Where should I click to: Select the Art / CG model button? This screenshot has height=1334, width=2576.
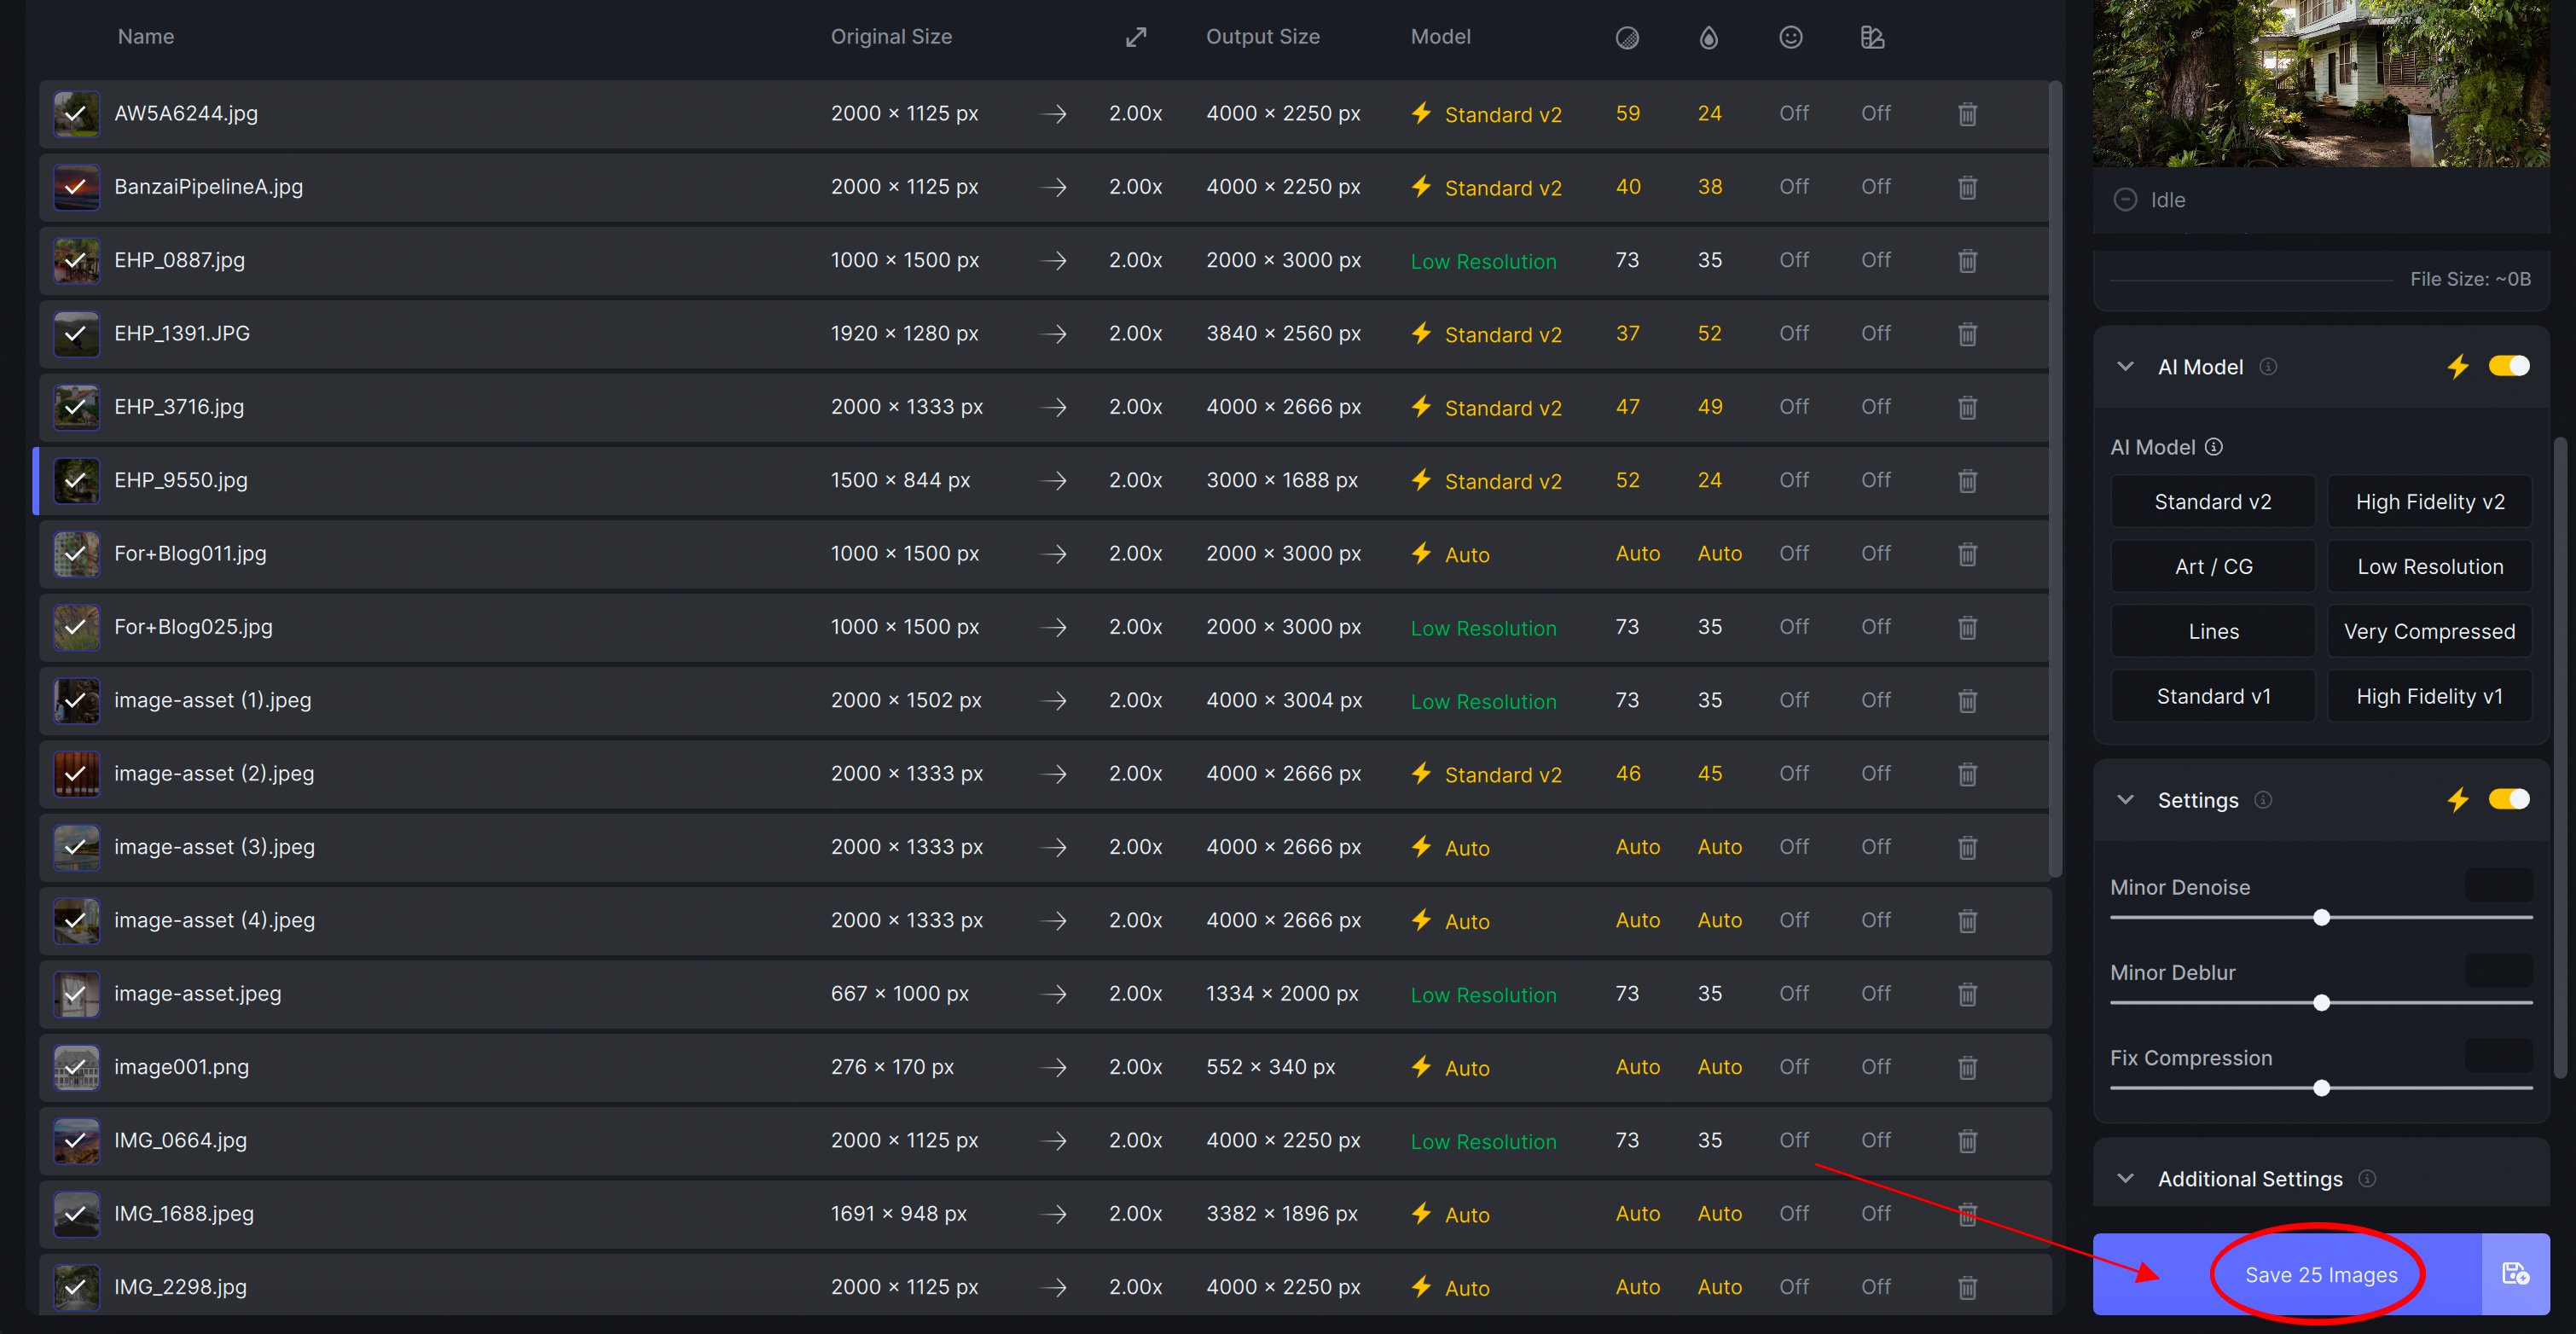point(2213,567)
